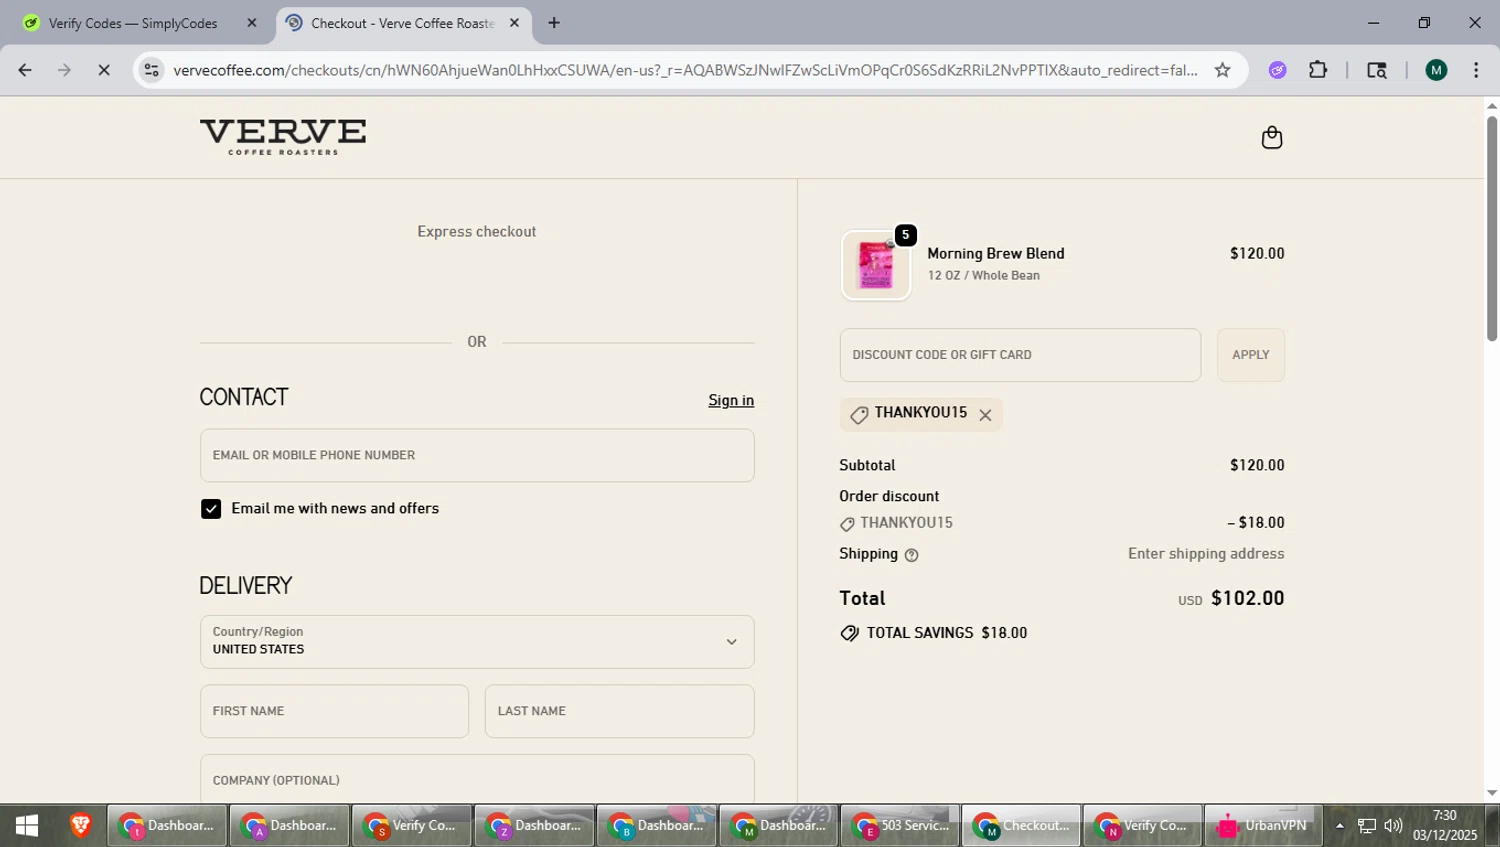Click the page vertical scrollbar
Viewport: 1500px width, 847px height.
[1492, 230]
